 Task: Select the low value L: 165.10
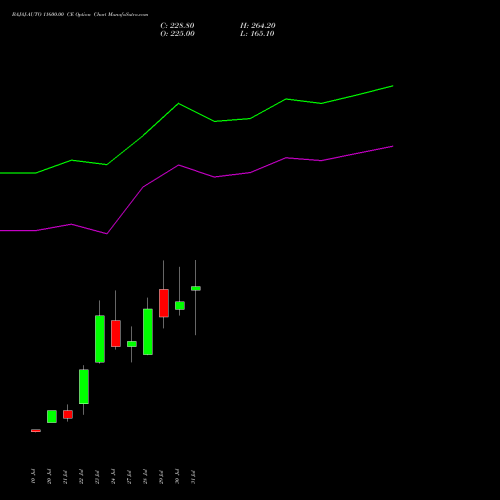tap(257, 34)
